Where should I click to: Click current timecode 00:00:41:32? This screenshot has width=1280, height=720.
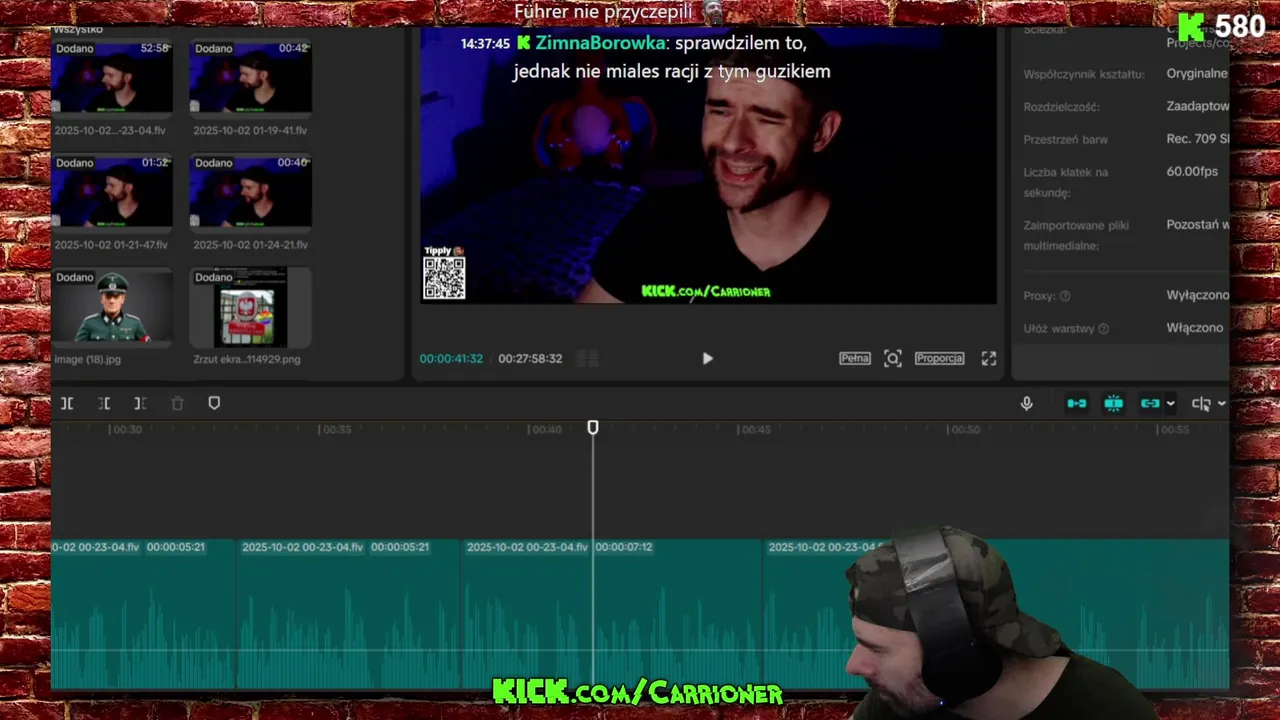tap(451, 358)
